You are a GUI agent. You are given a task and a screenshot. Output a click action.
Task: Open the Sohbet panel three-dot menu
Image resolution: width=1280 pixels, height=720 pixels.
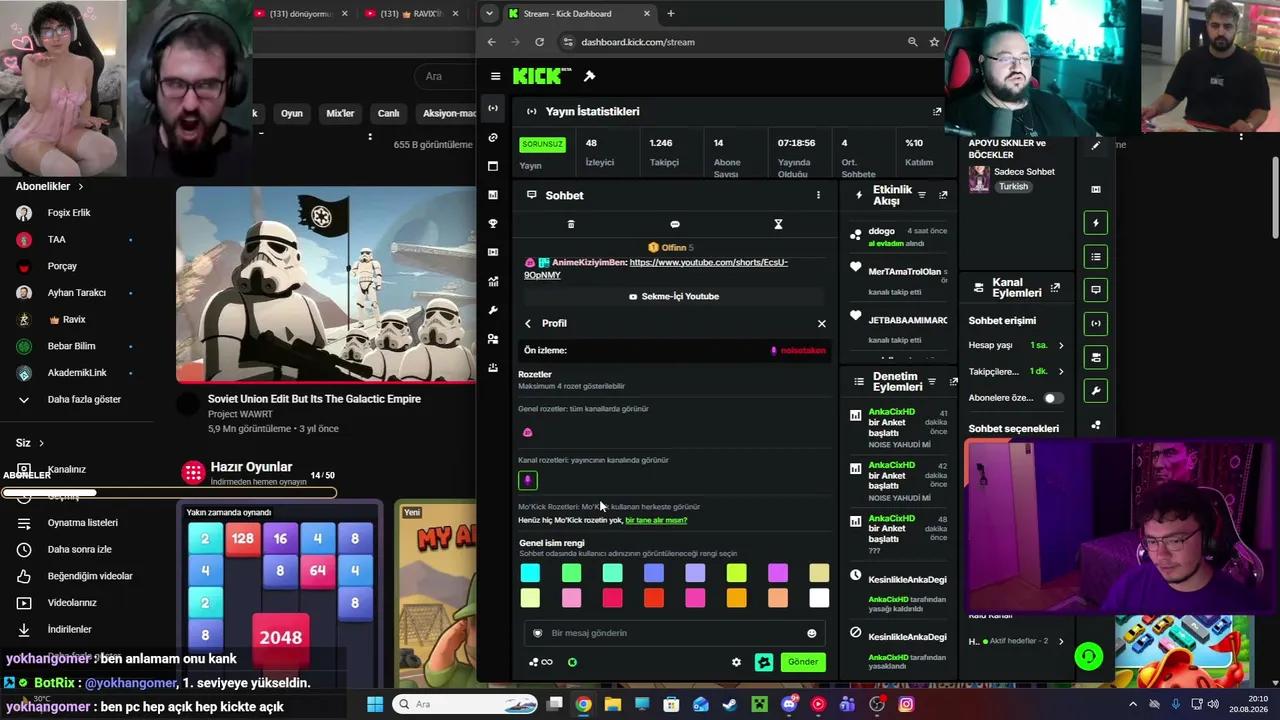[818, 195]
